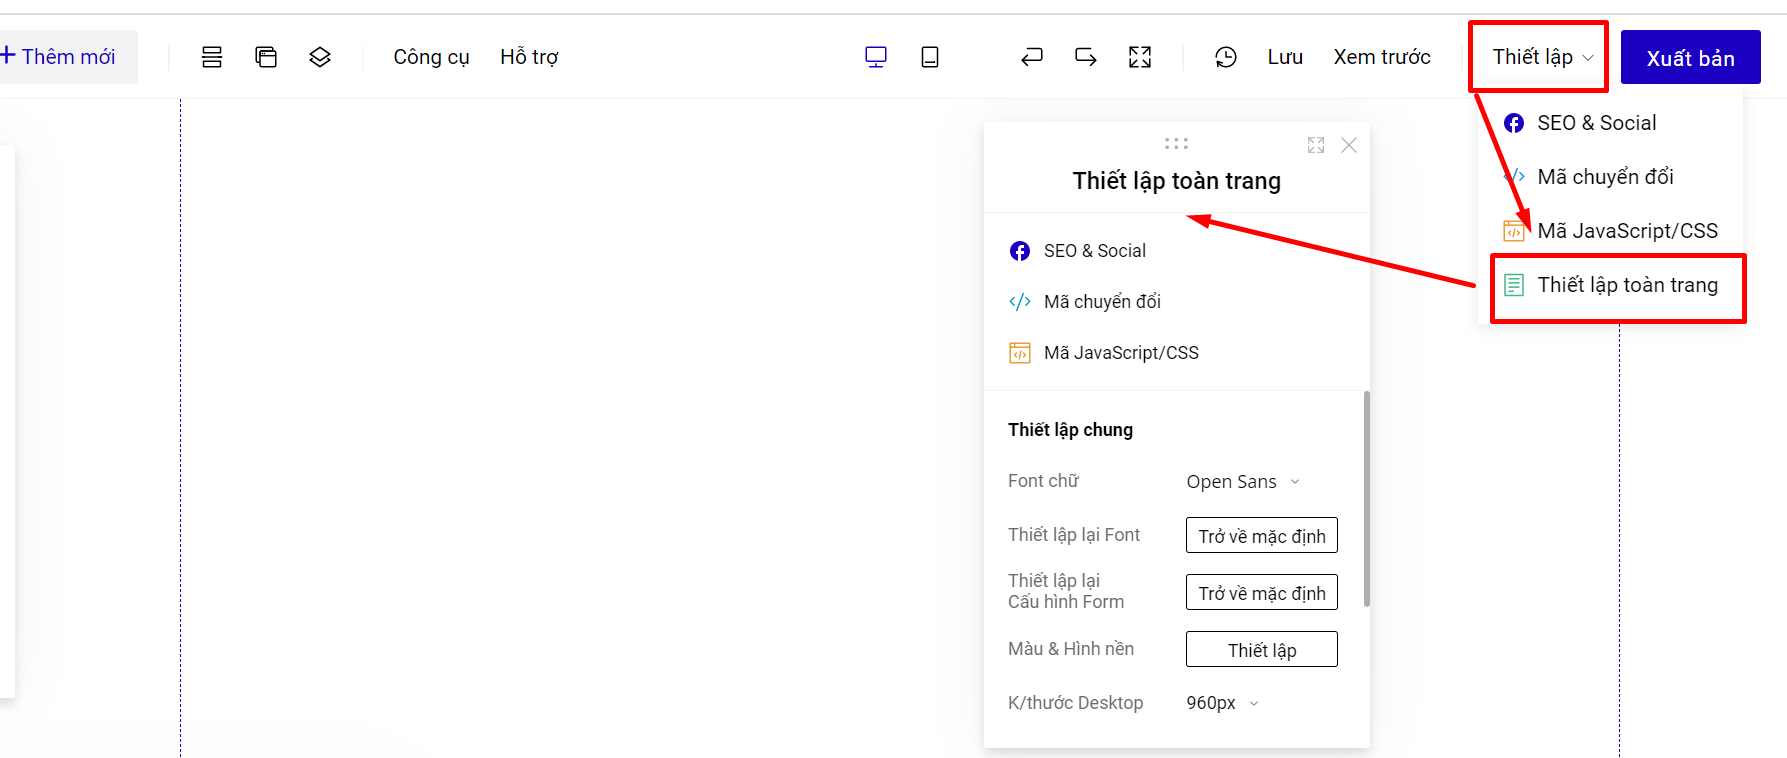
Task: Click the Xuất bản publish button
Action: coord(1691,58)
